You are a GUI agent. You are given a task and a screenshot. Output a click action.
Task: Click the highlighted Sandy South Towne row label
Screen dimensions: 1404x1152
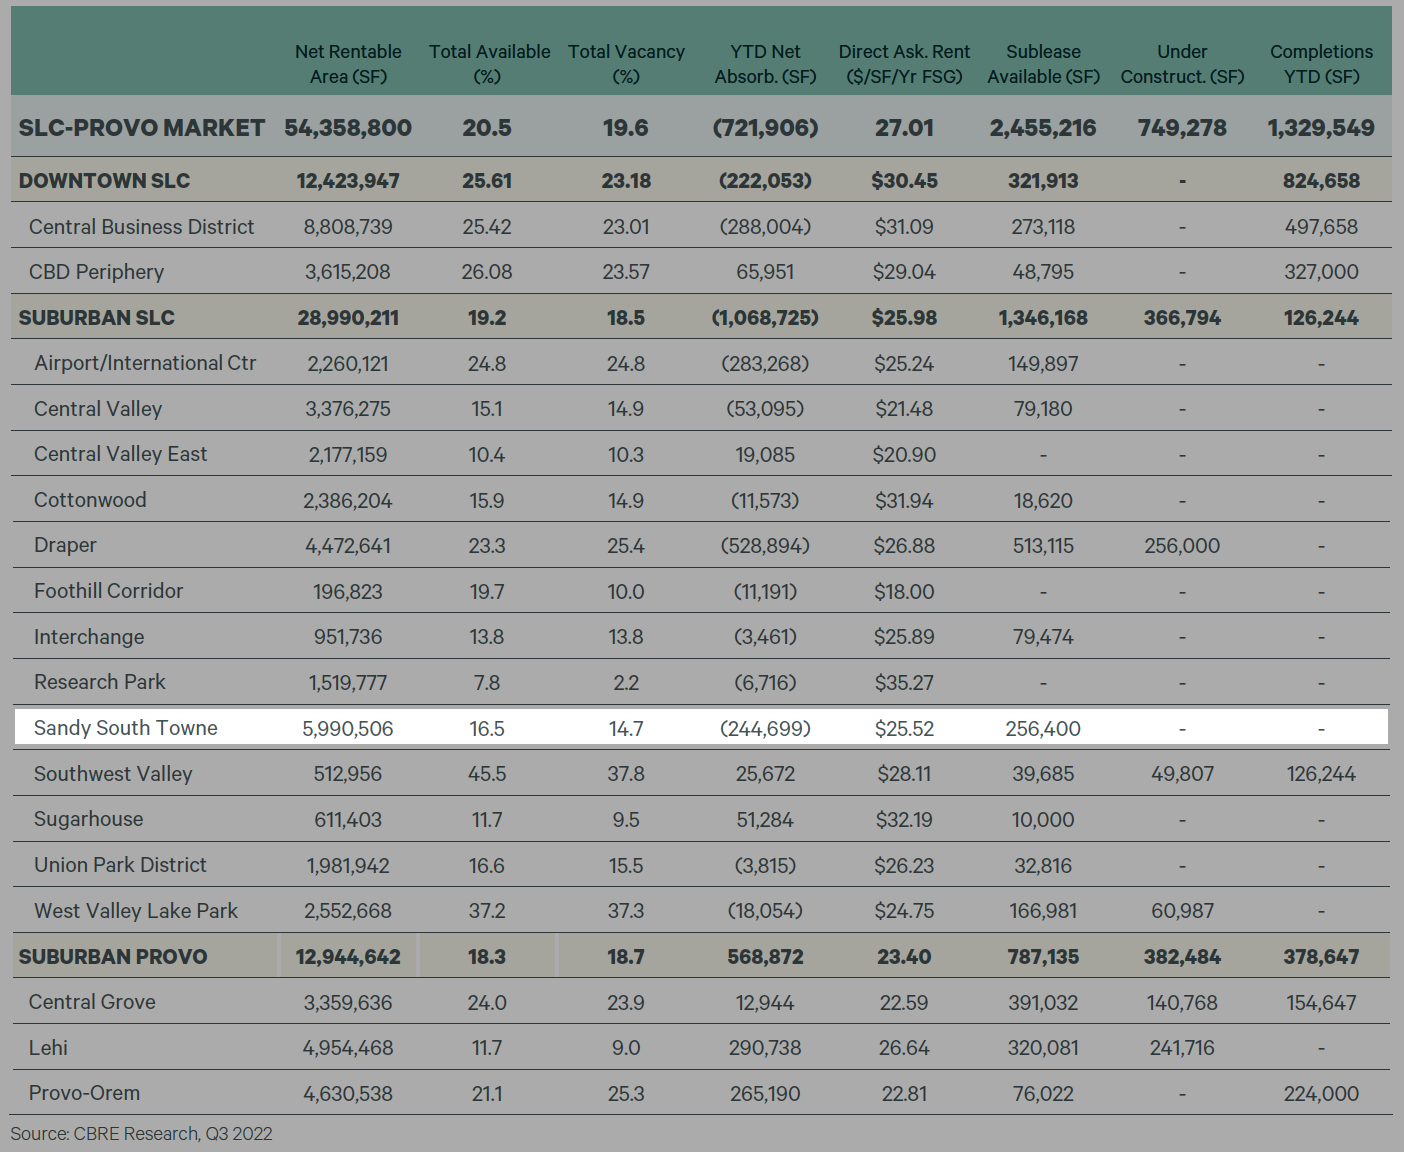pos(126,728)
